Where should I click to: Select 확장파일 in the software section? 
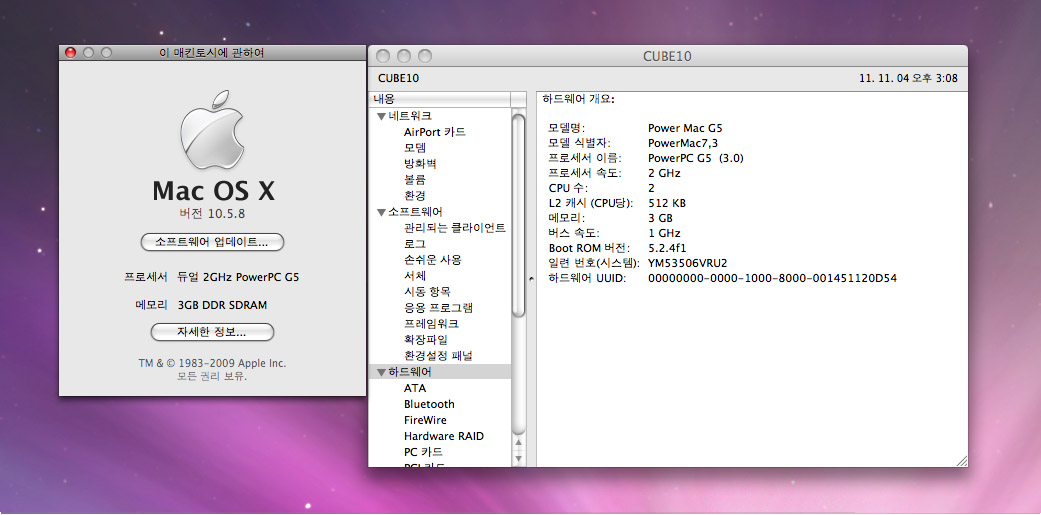(425, 340)
